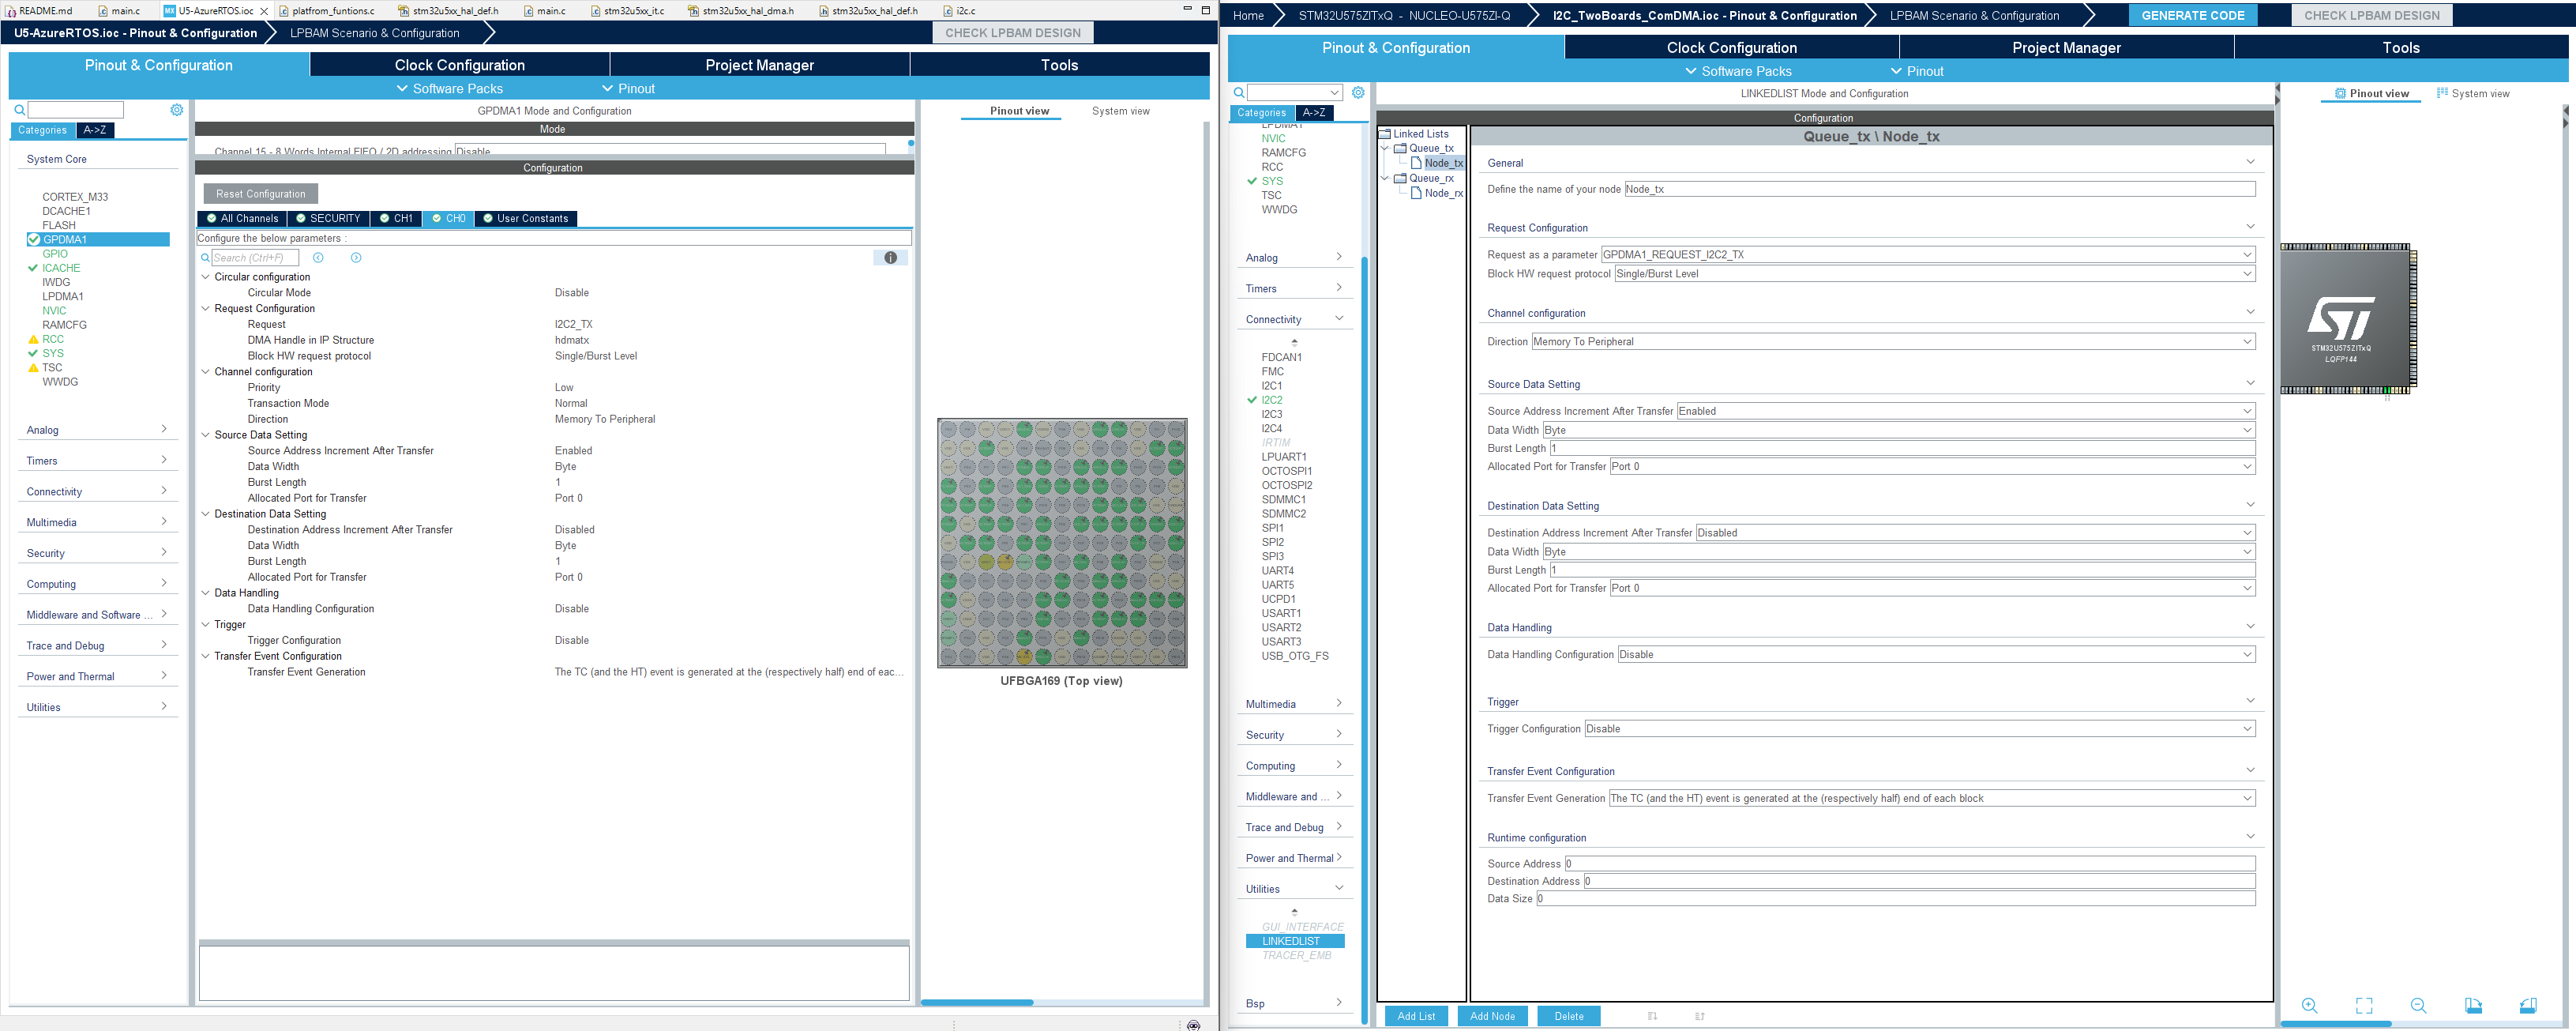Zoom out of the pinout view

(x=2419, y=1006)
